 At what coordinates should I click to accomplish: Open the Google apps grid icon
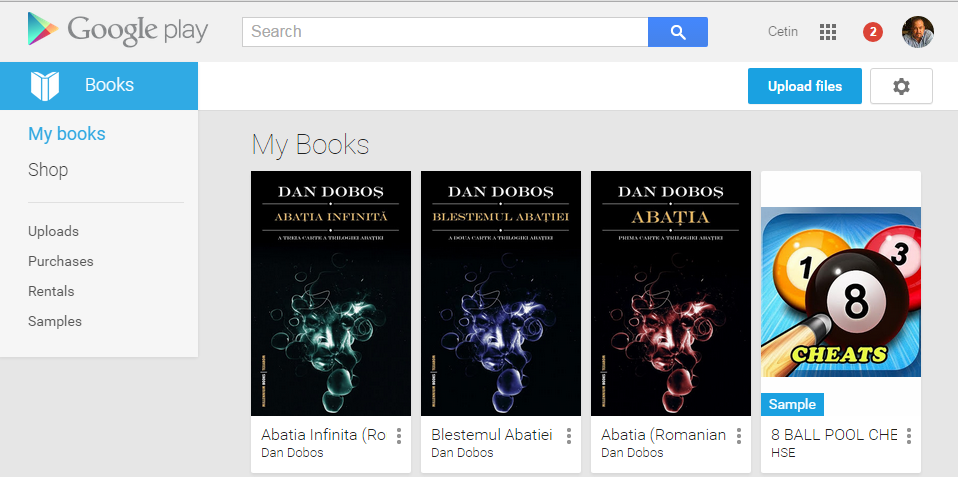pos(827,32)
